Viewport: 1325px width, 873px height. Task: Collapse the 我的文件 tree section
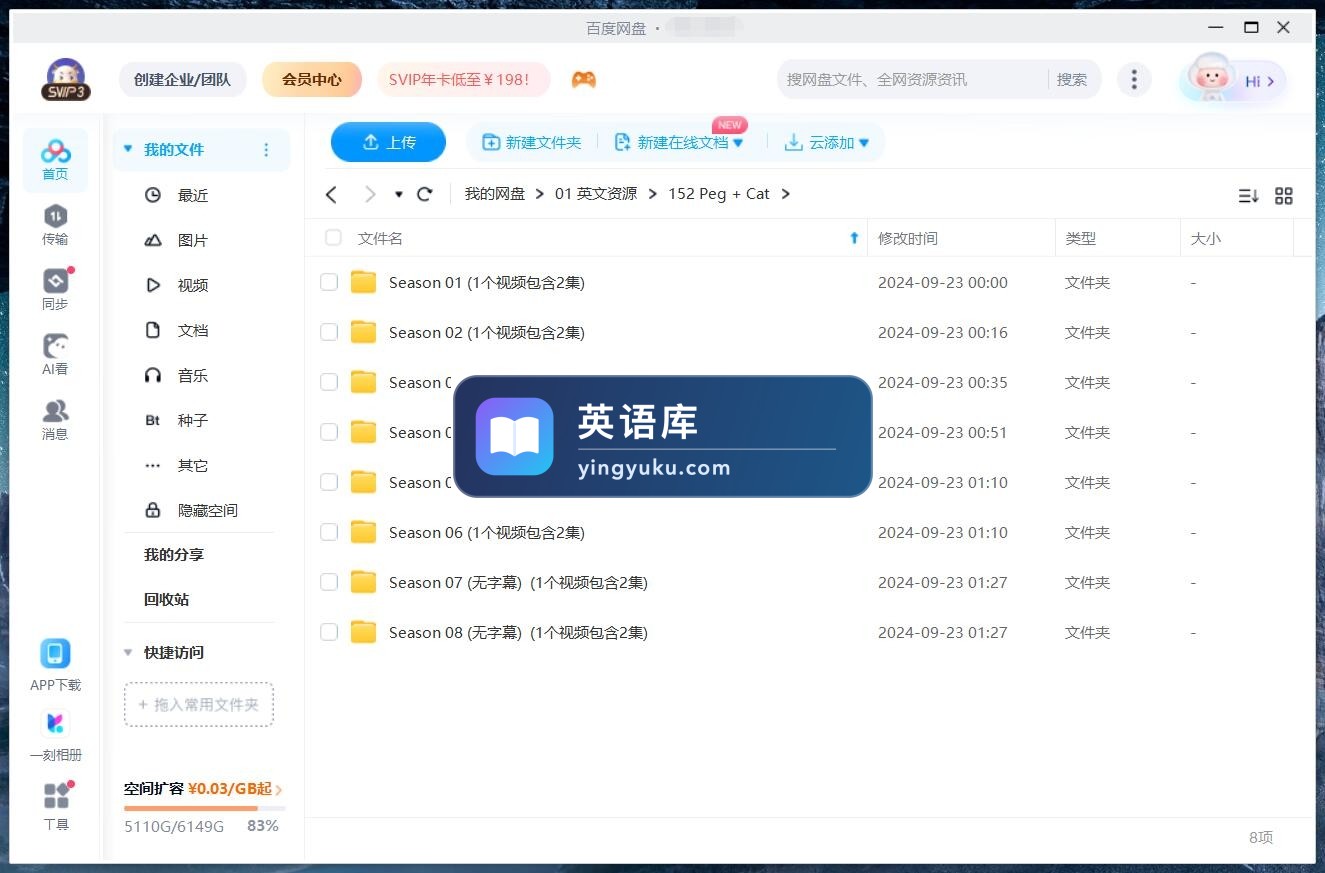(128, 149)
